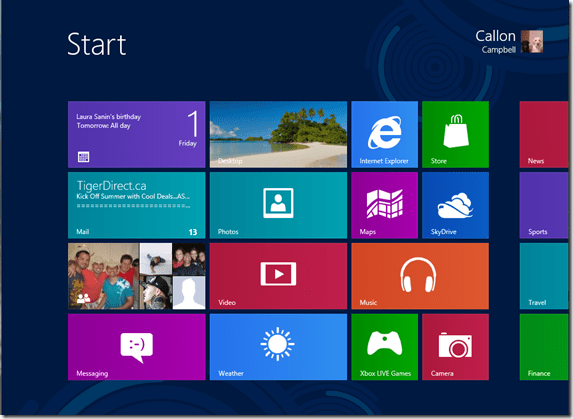Click the user name Callon Campbell
Screen dimensions: 573x419
coord(496,42)
